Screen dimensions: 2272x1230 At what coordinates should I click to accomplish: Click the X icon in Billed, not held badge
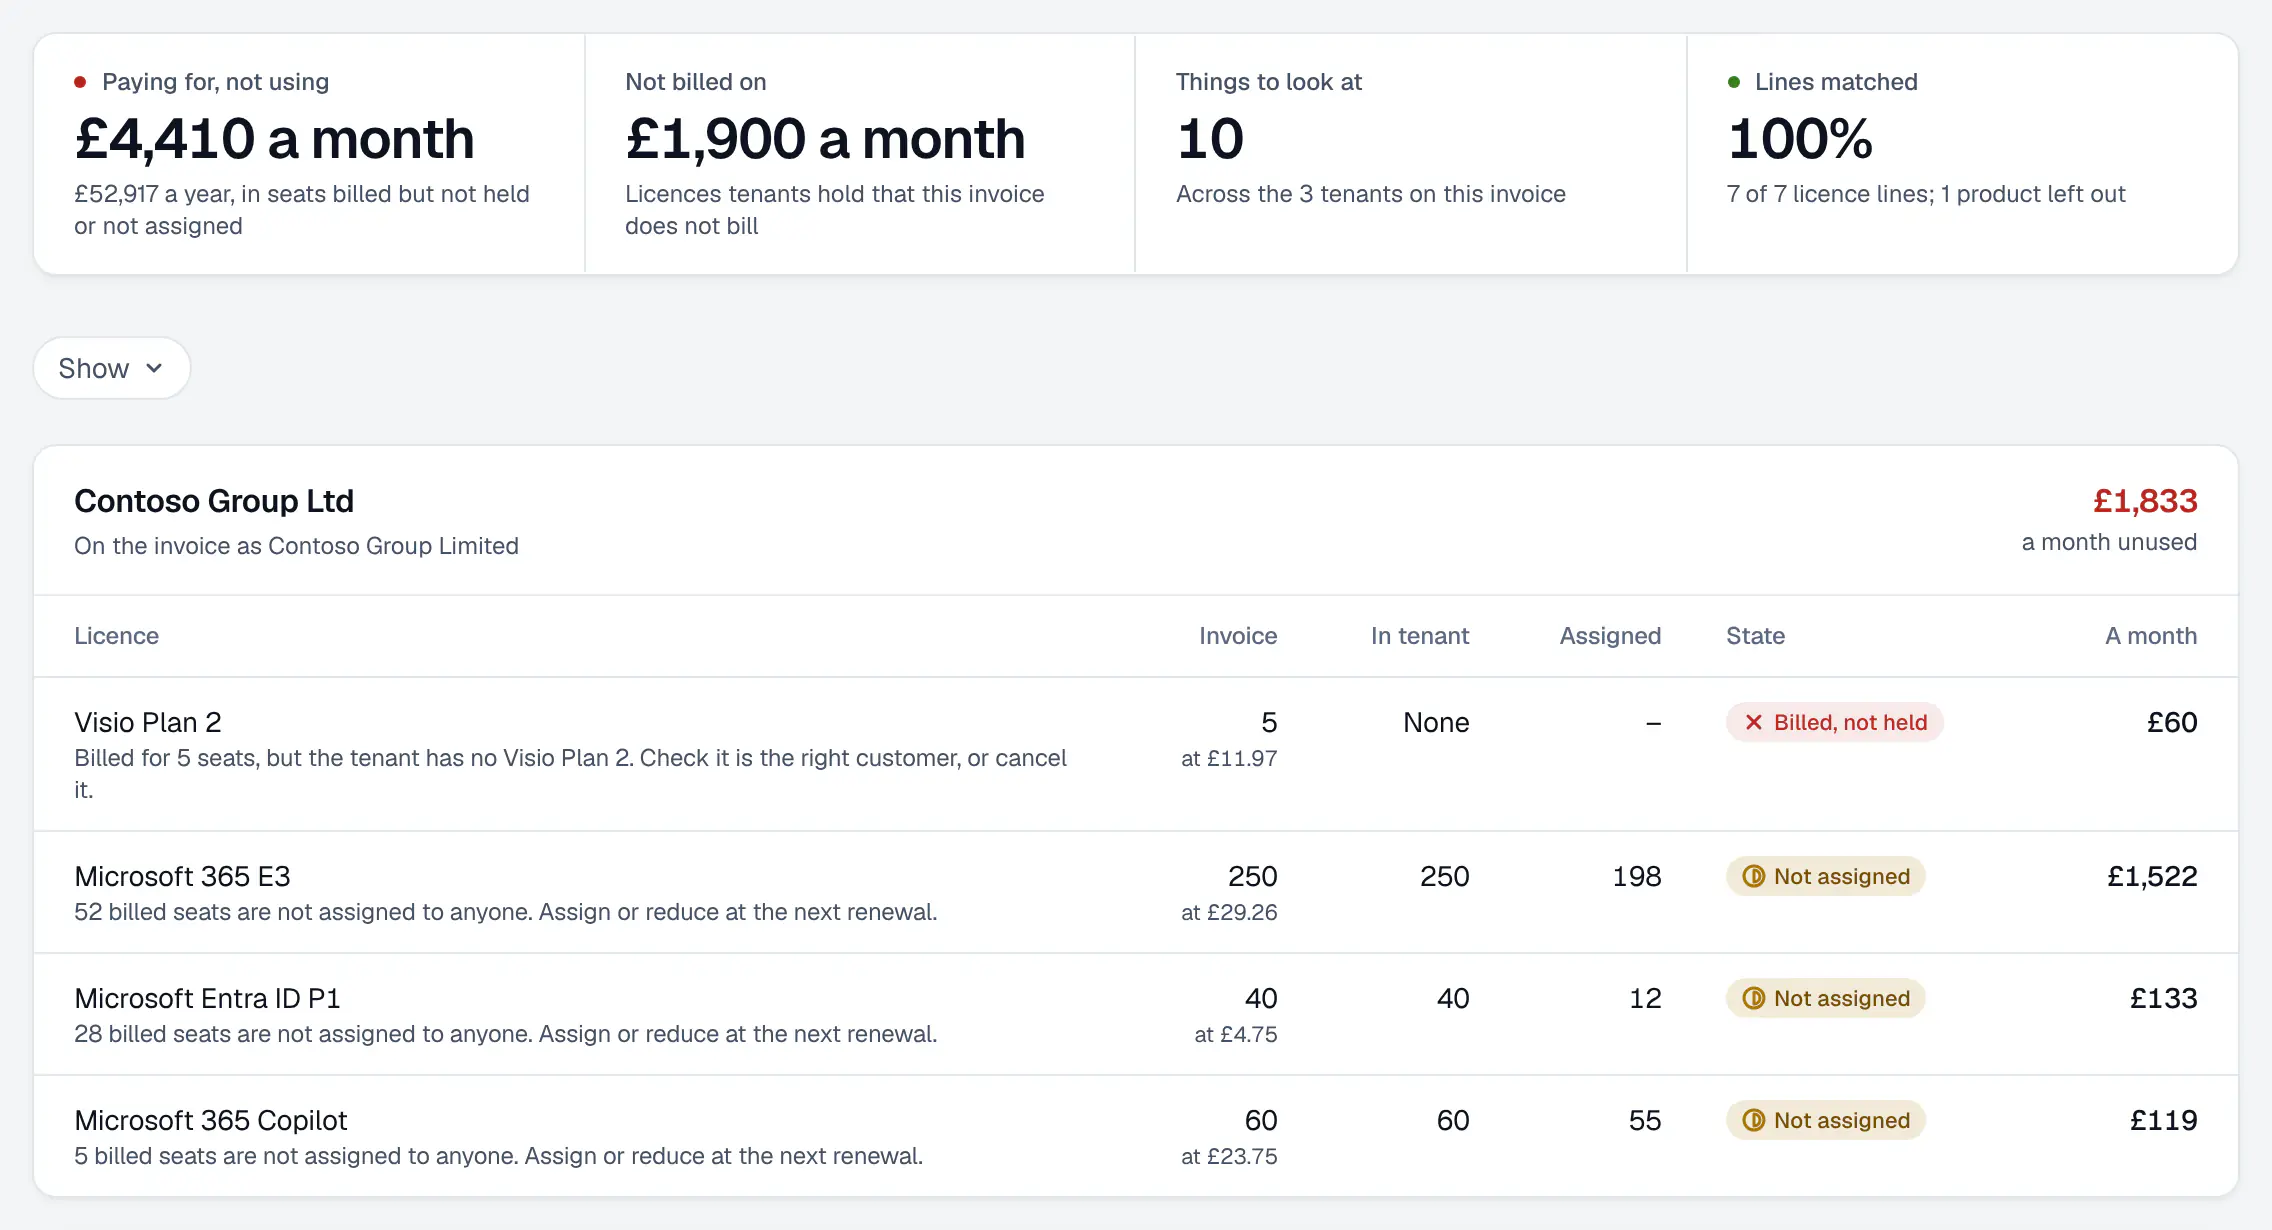tap(1753, 722)
